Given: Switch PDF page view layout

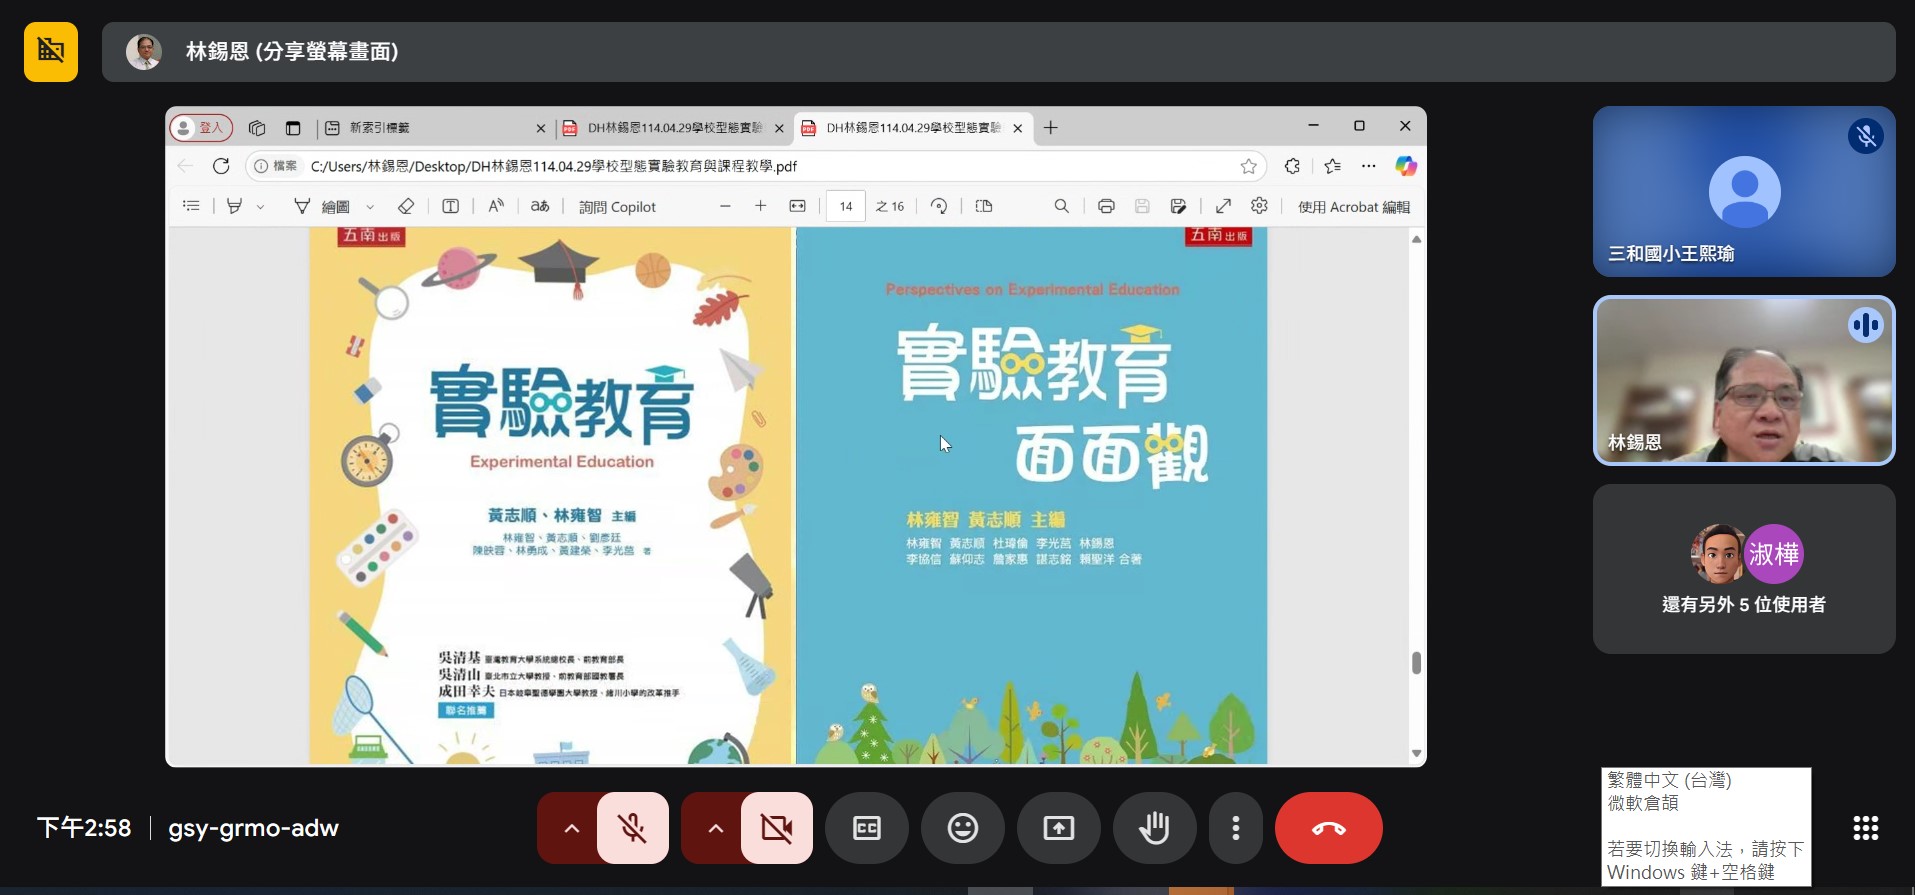Looking at the screenshot, I should [984, 206].
